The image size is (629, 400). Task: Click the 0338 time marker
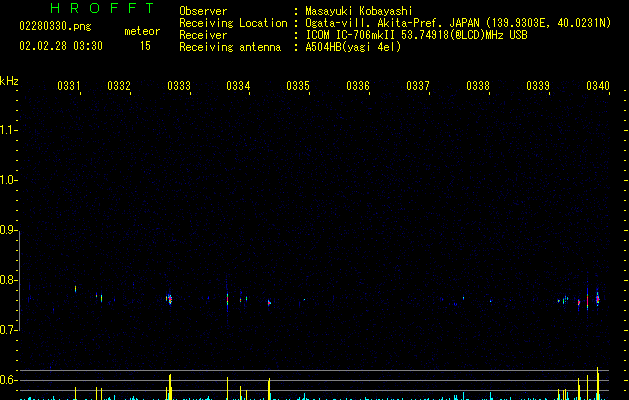click(x=478, y=86)
